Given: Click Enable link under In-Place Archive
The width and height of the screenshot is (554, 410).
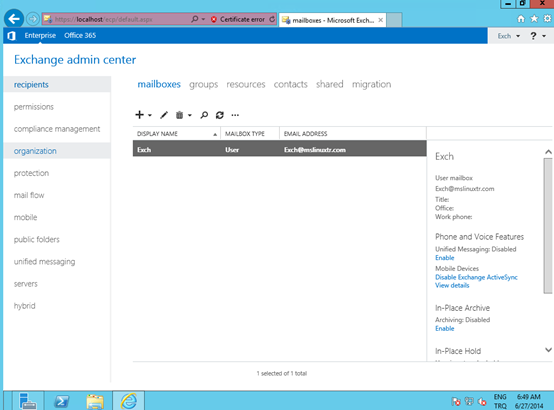Looking at the screenshot, I should [x=444, y=328].
